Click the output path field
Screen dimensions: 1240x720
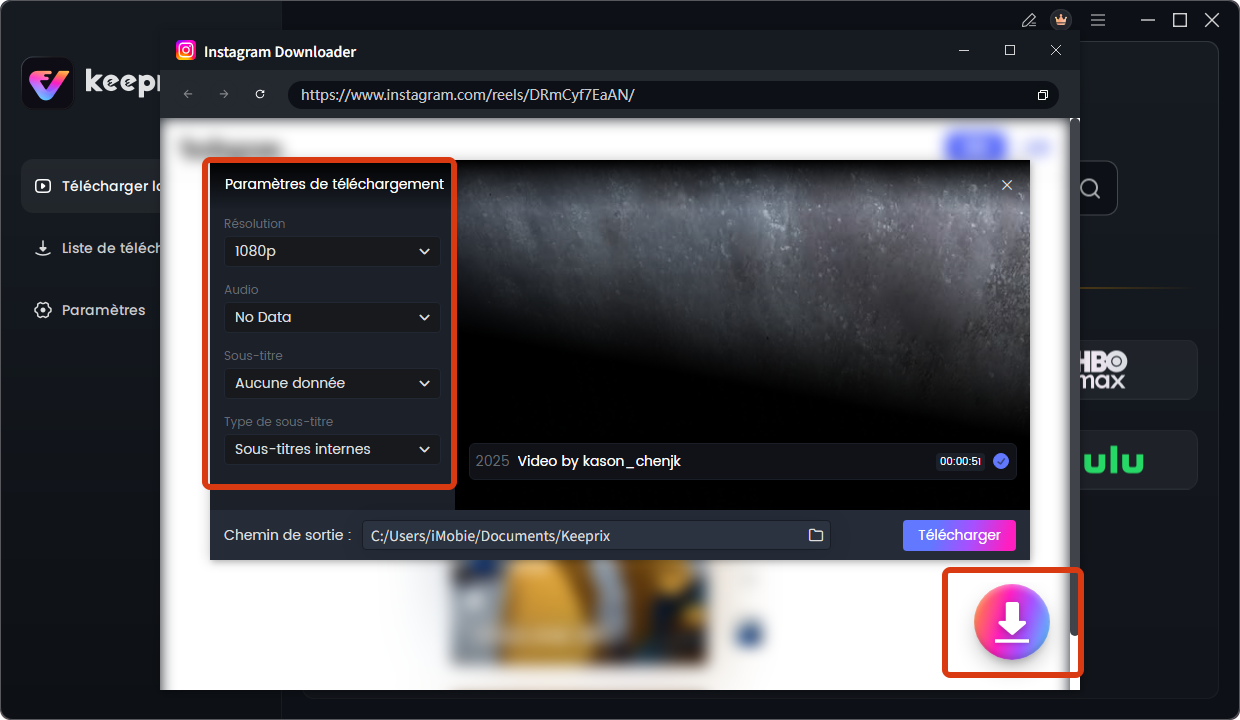point(584,536)
